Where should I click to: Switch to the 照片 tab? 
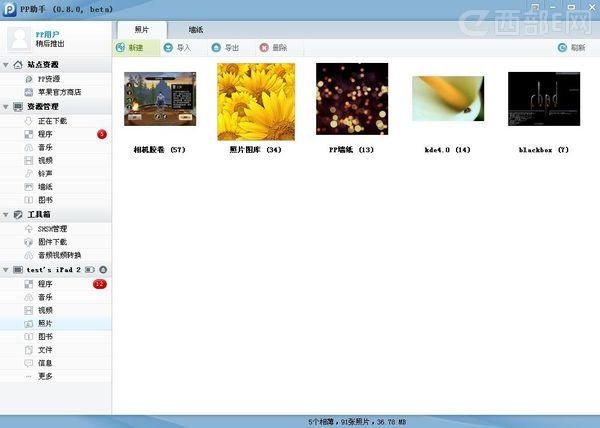pyautogui.click(x=142, y=30)
